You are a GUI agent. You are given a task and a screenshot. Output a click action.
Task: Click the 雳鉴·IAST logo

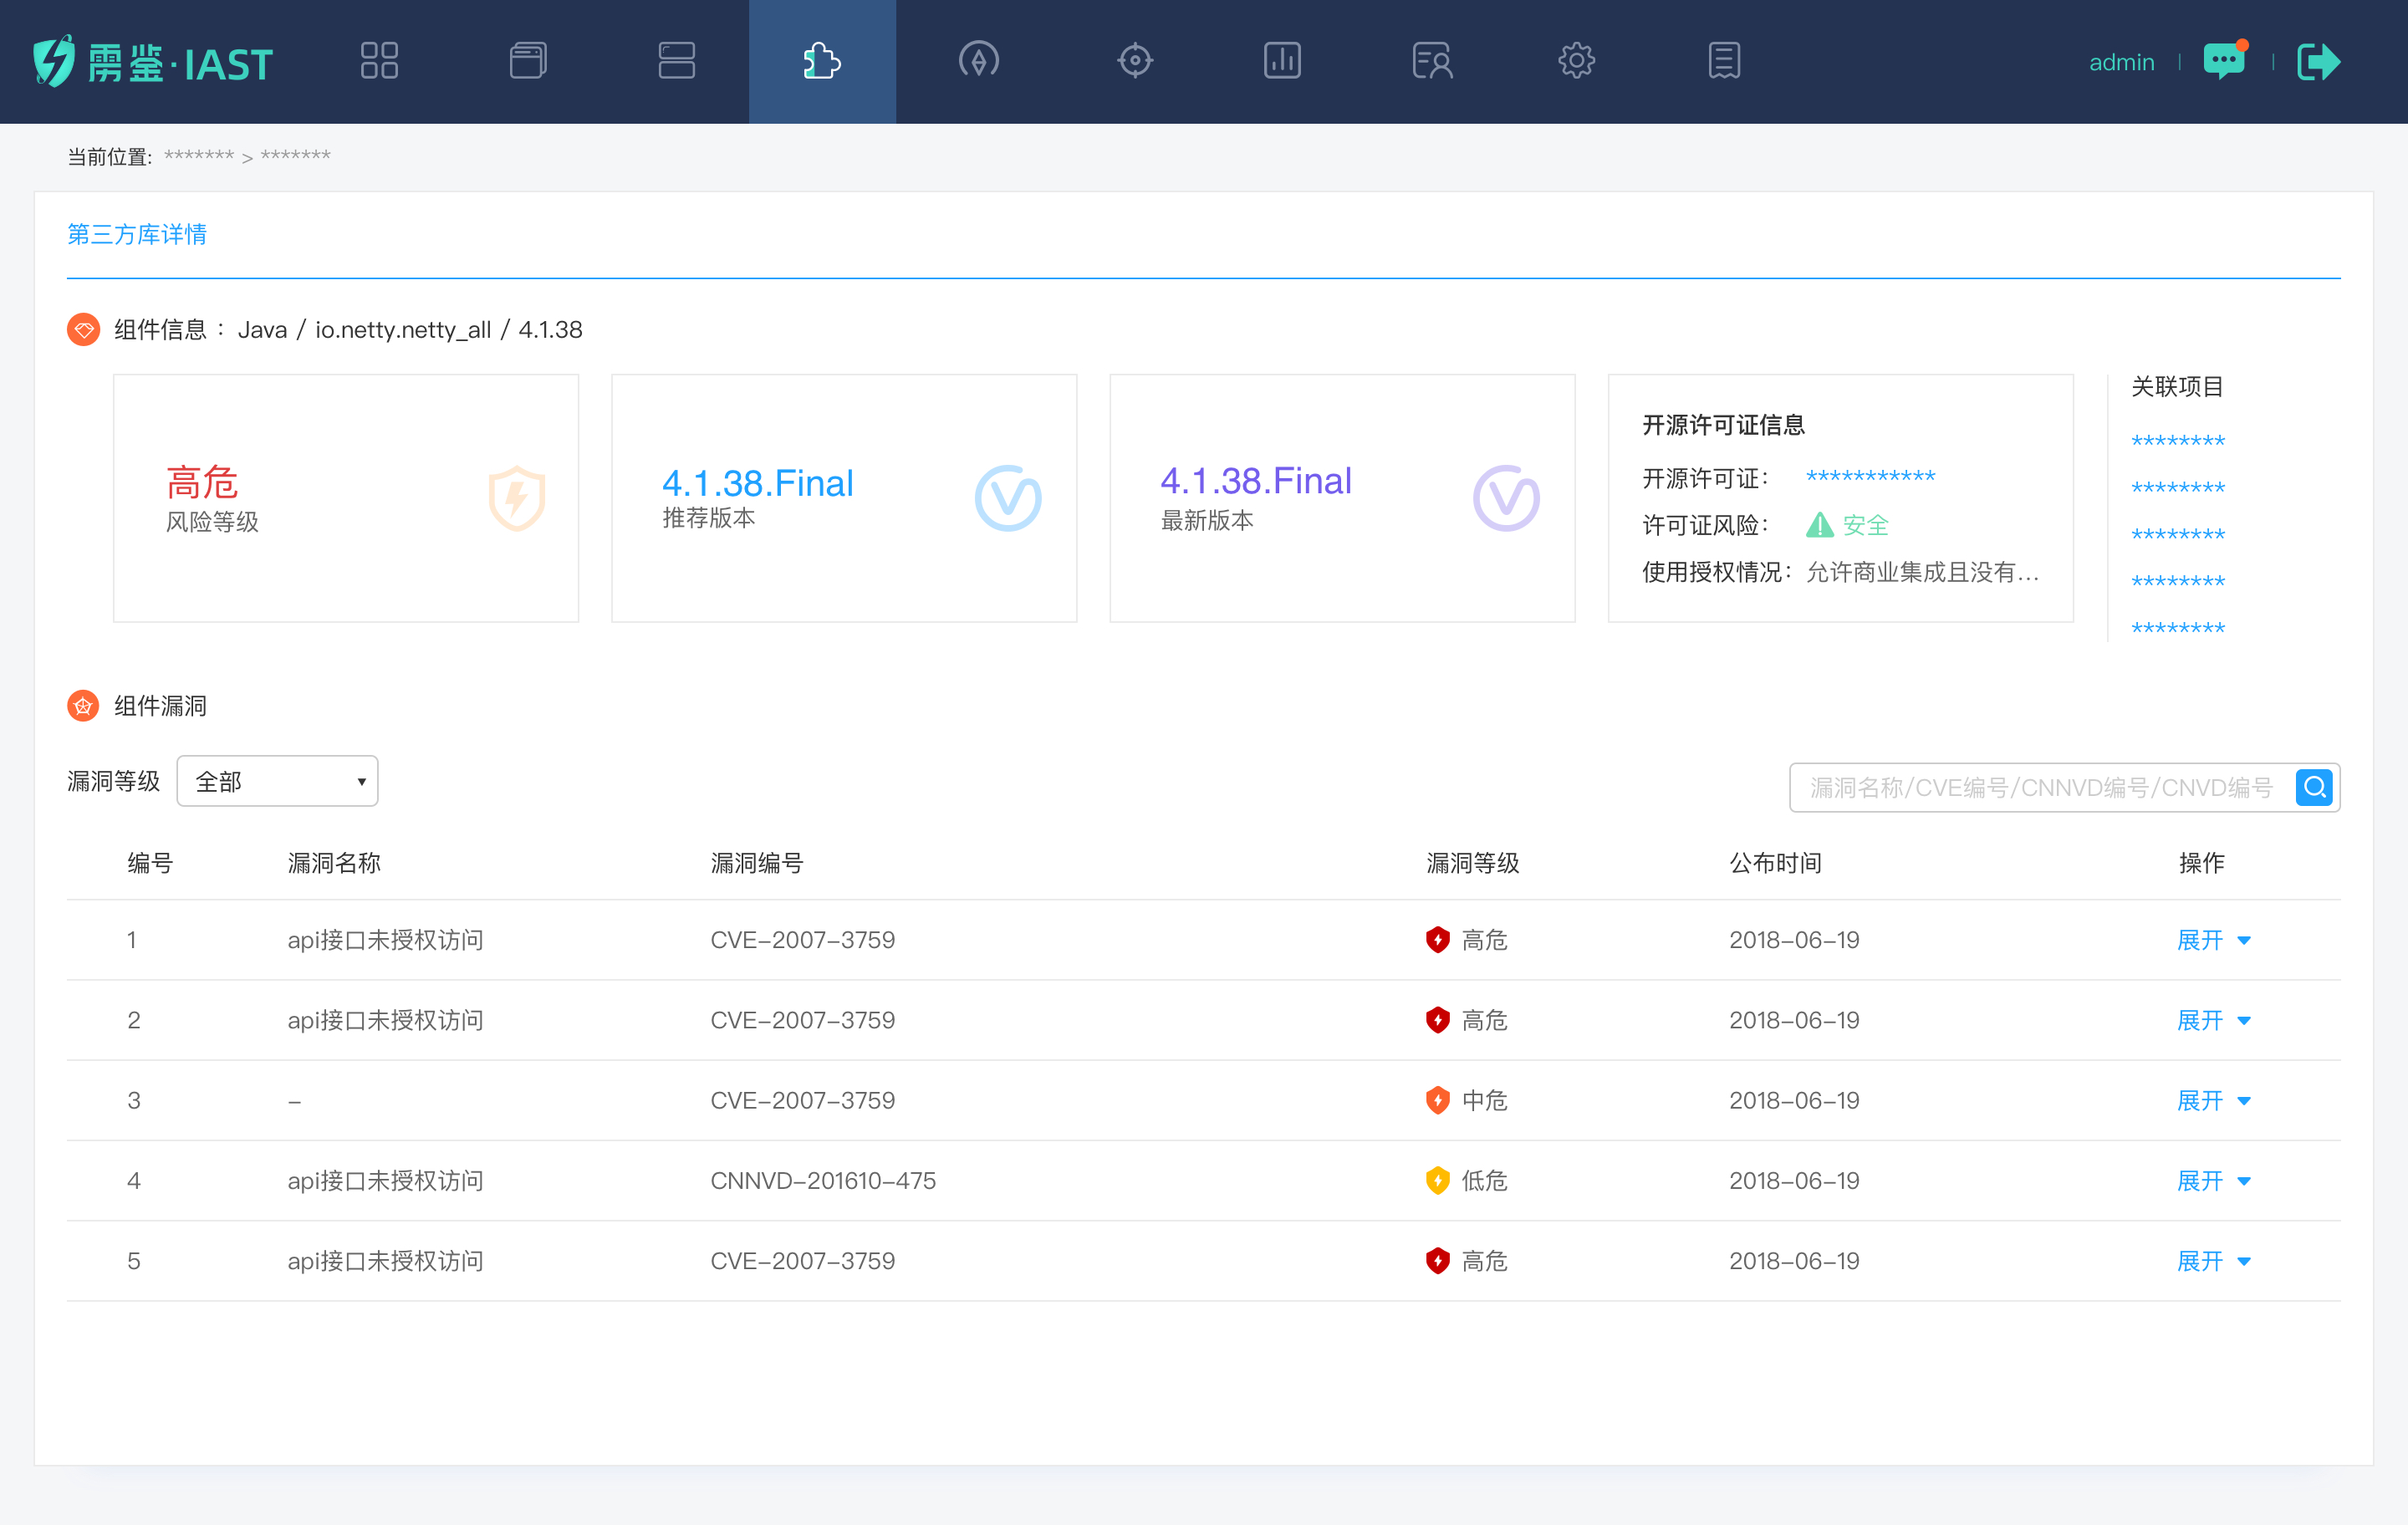pyautogui.click(x=153, y=62)
